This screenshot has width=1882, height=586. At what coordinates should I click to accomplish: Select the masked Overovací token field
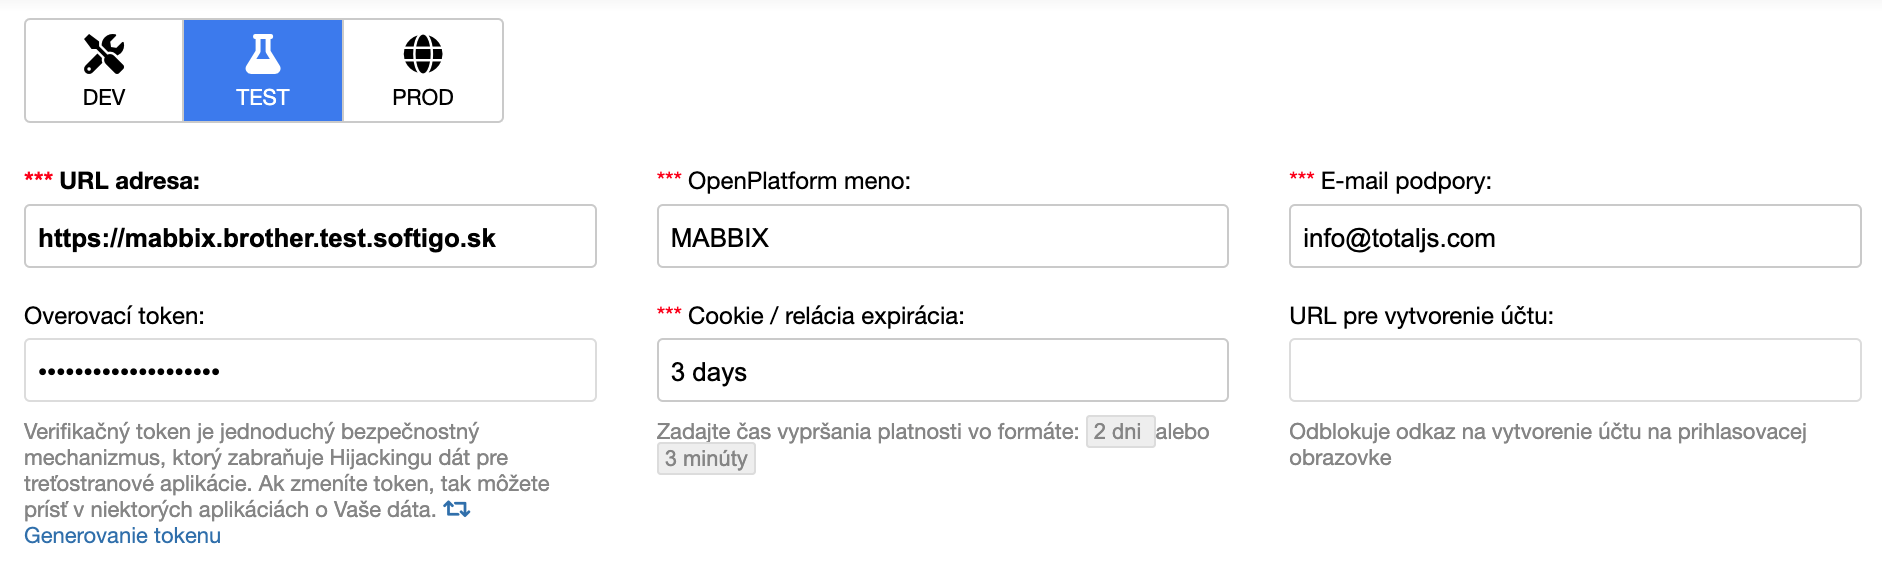click(x=310, y=370)
